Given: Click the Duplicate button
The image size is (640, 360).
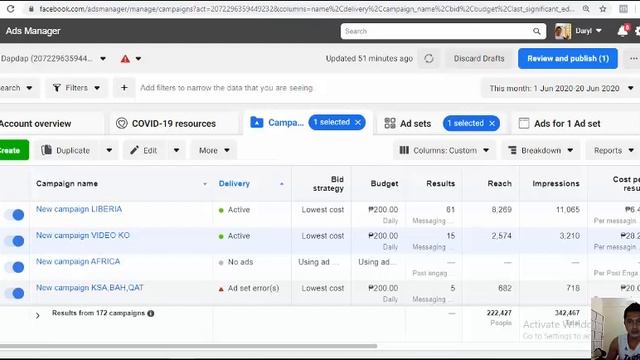Looking at the screenshot, I should [x=67, y=150].
